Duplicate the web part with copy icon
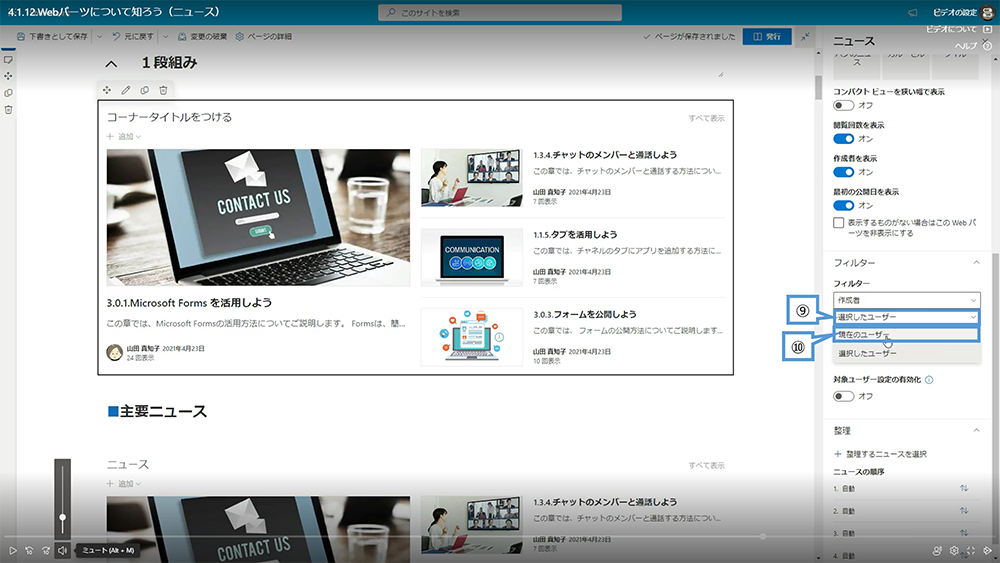 click(x=145, y=91)
